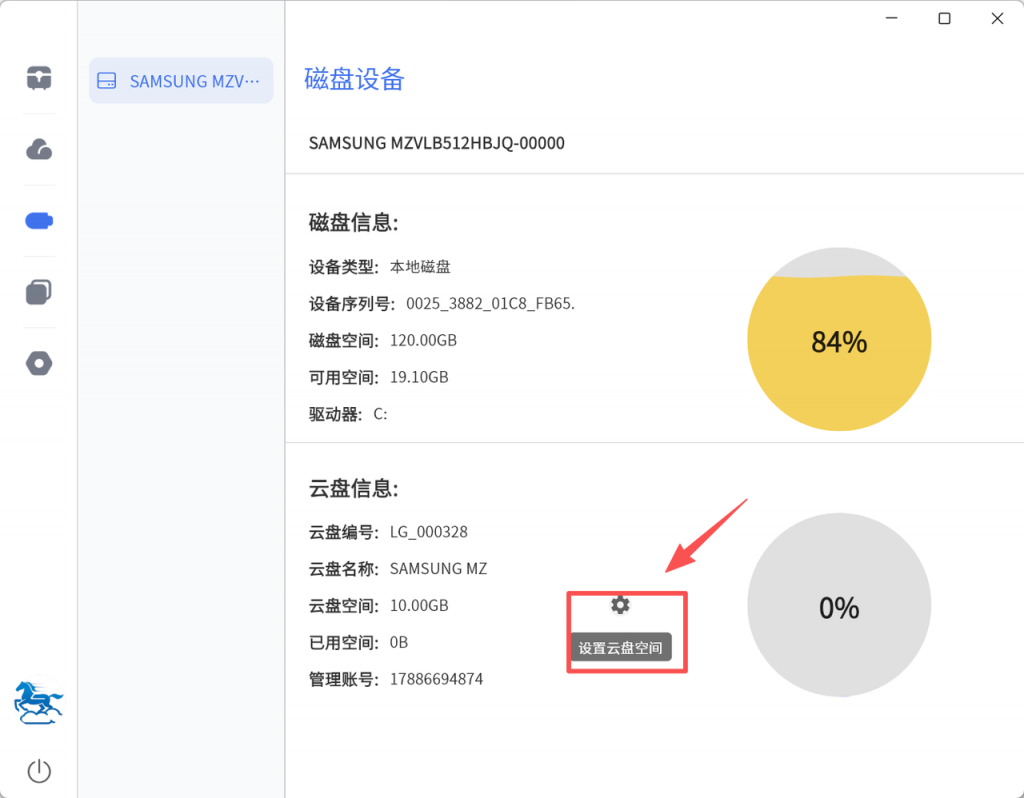
Task: Open the cloud section in sidebar
Action: [39, 150]
